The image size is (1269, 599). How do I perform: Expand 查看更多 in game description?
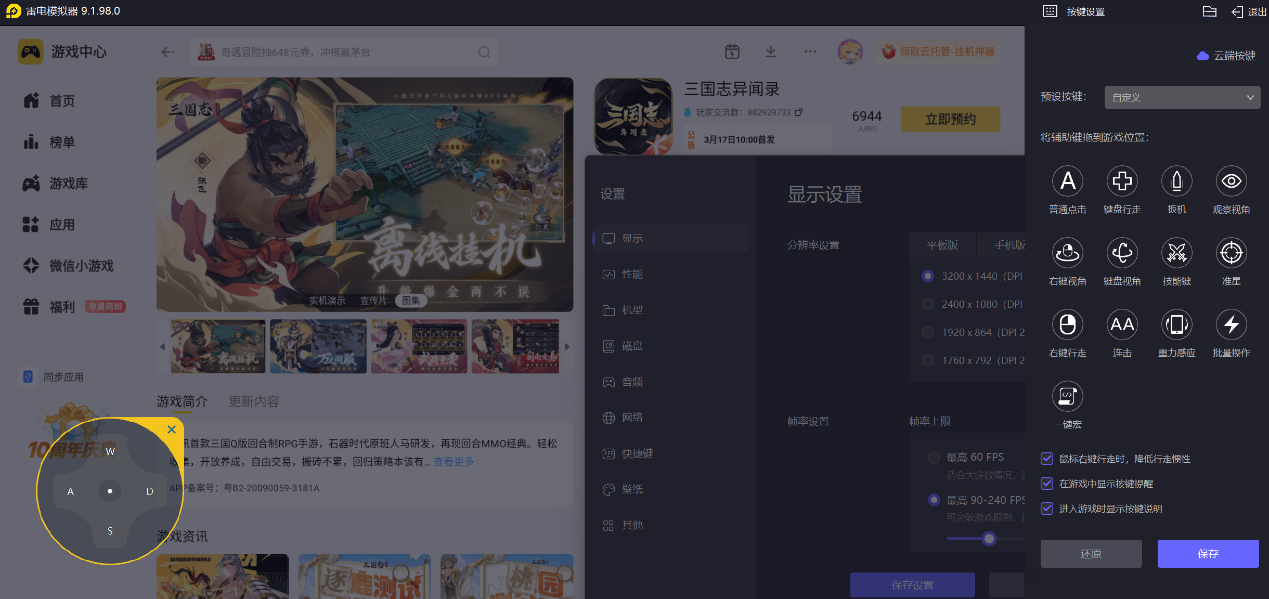pyautogui.click(x=454, y=461)
